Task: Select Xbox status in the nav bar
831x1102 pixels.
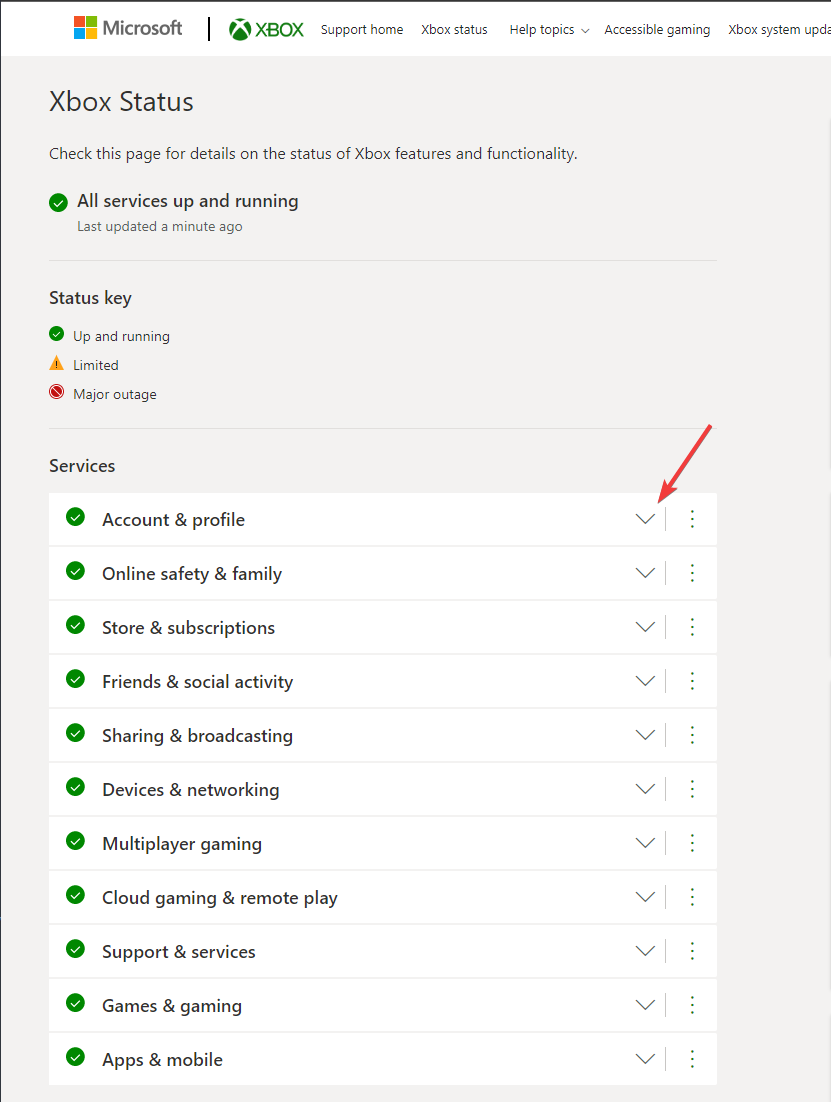Action: pyautogui.click(x=454, y=30)
